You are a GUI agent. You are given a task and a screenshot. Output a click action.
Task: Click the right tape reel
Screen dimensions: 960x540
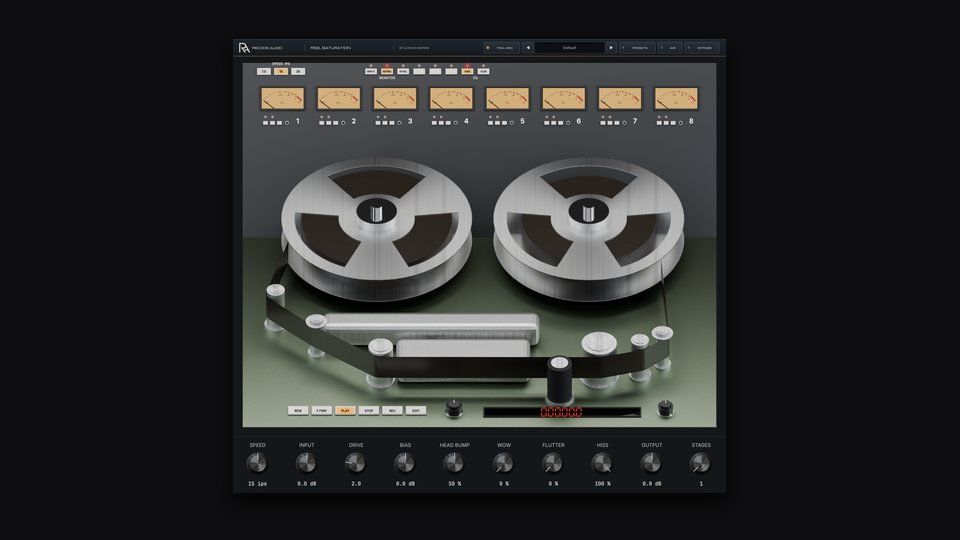point(588,228)
